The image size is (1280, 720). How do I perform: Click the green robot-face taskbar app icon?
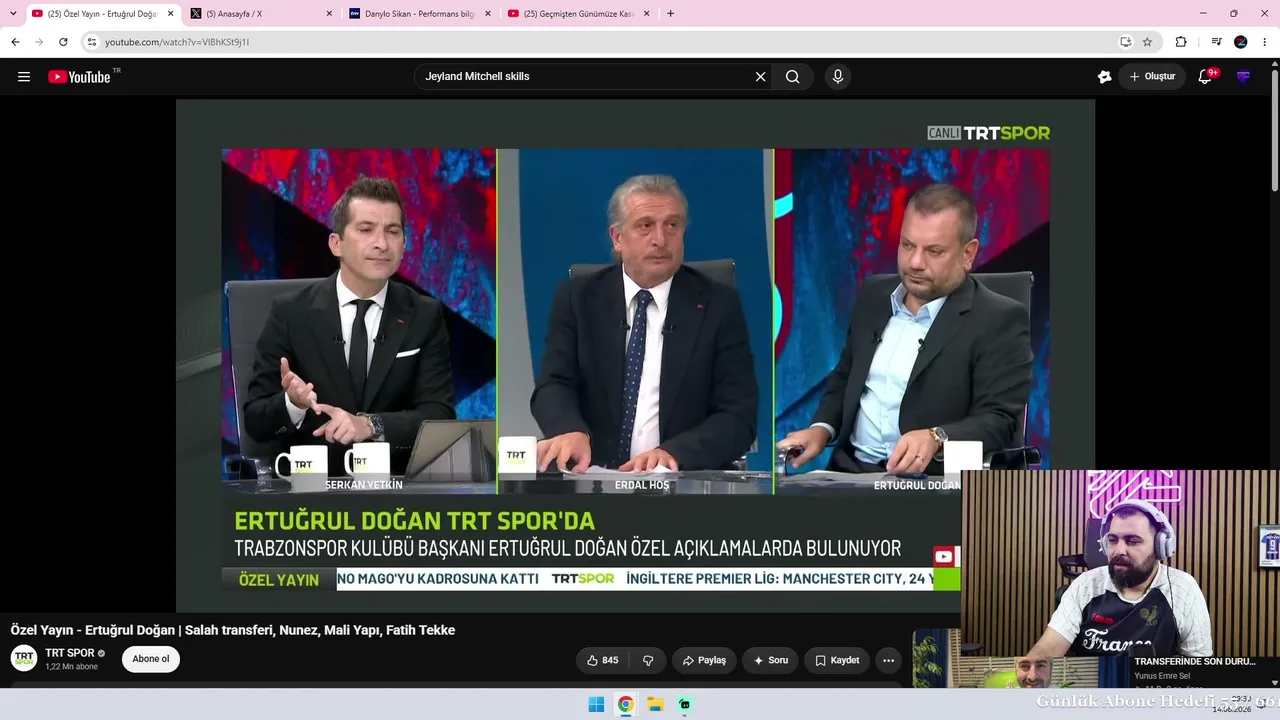tap(684, 704)
